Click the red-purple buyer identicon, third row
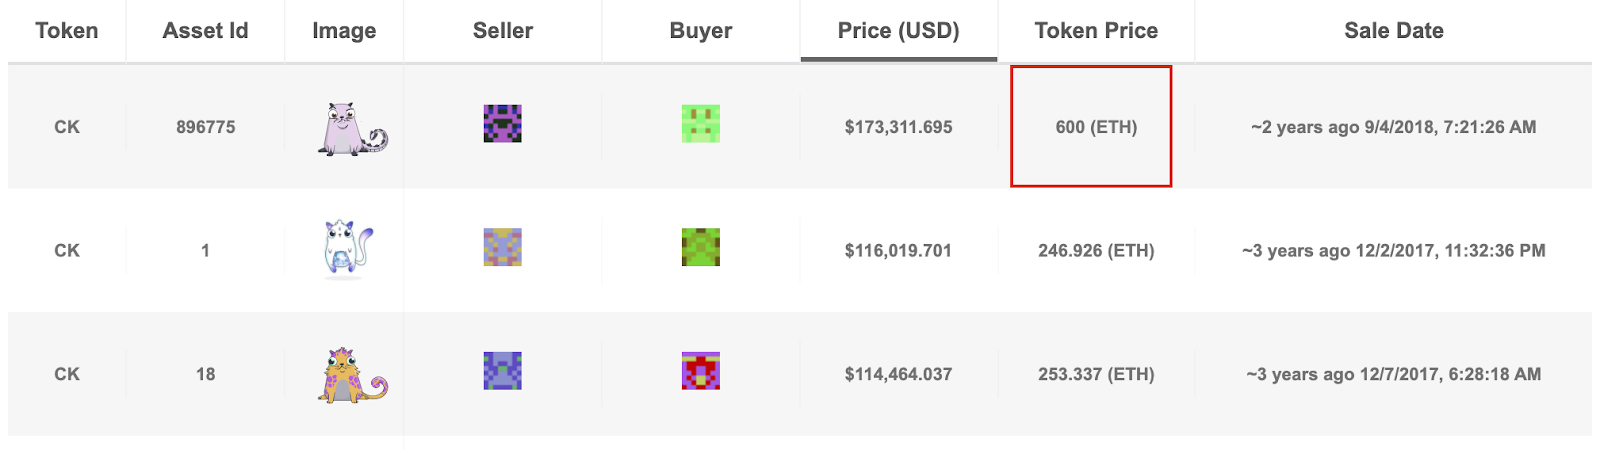 pos(700,371)
